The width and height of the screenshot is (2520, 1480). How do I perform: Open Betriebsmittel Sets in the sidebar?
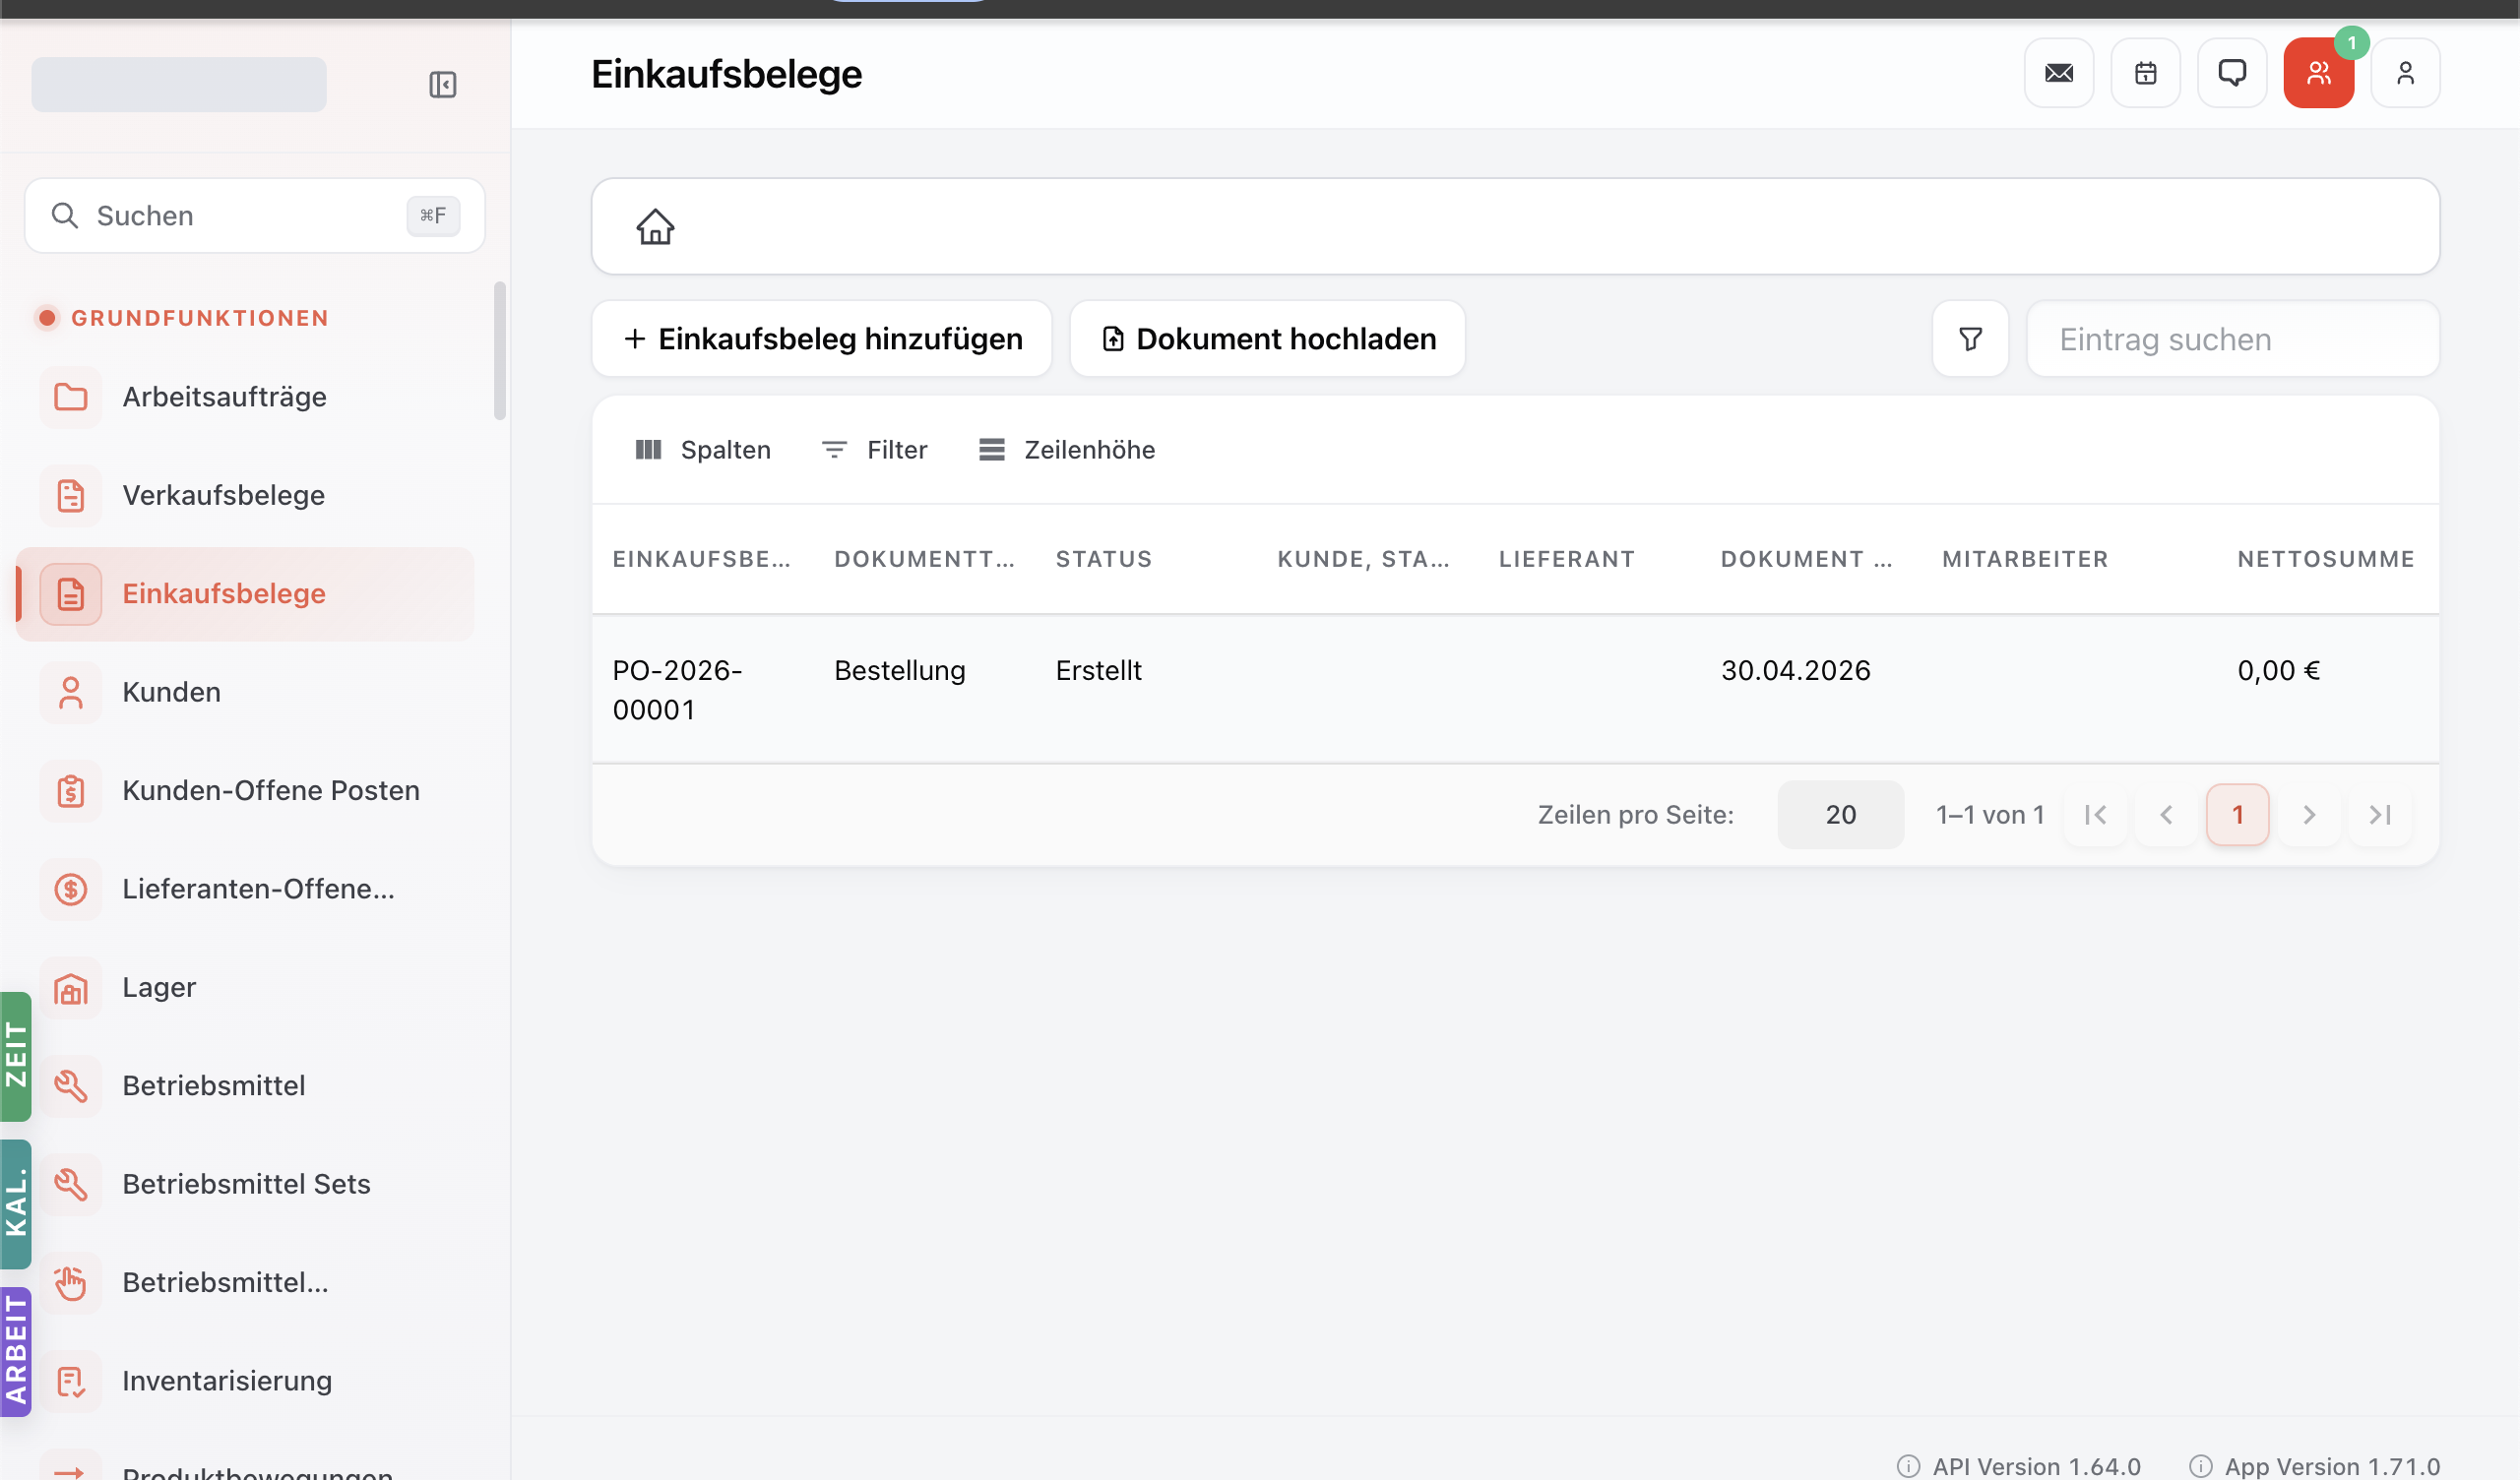click(x=246, y=1184)
